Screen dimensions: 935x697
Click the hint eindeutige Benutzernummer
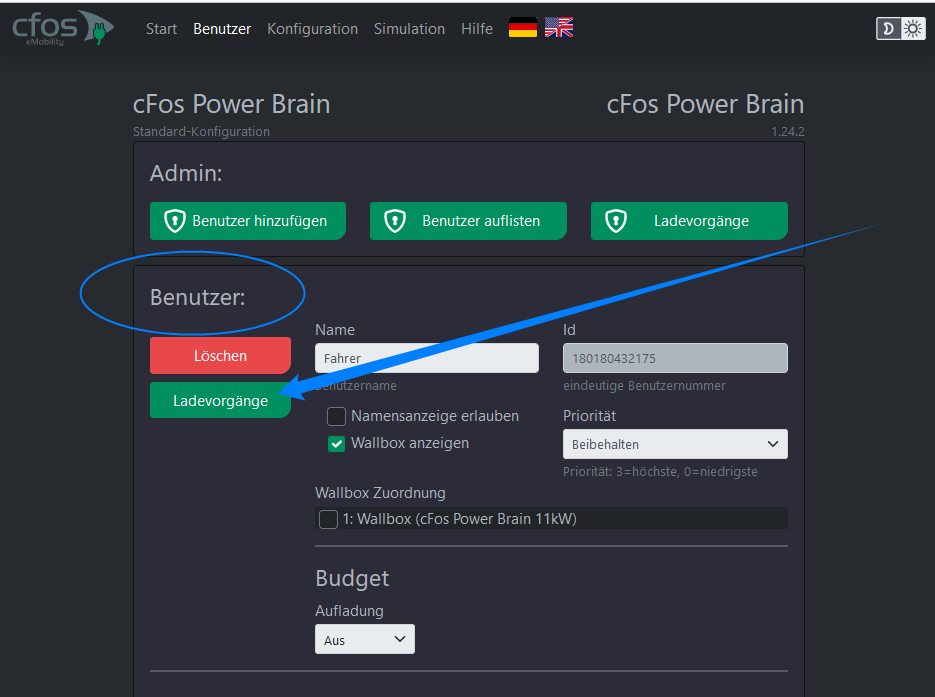point(644,386)
